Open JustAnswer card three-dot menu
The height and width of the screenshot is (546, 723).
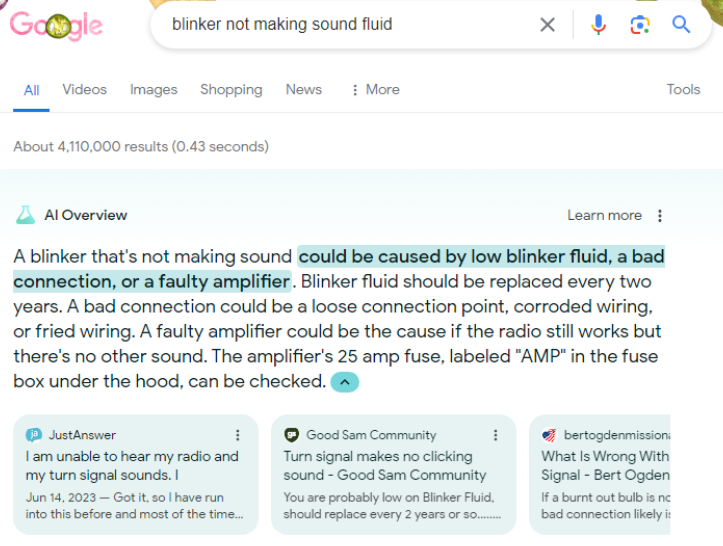click(x=237, y=435)
